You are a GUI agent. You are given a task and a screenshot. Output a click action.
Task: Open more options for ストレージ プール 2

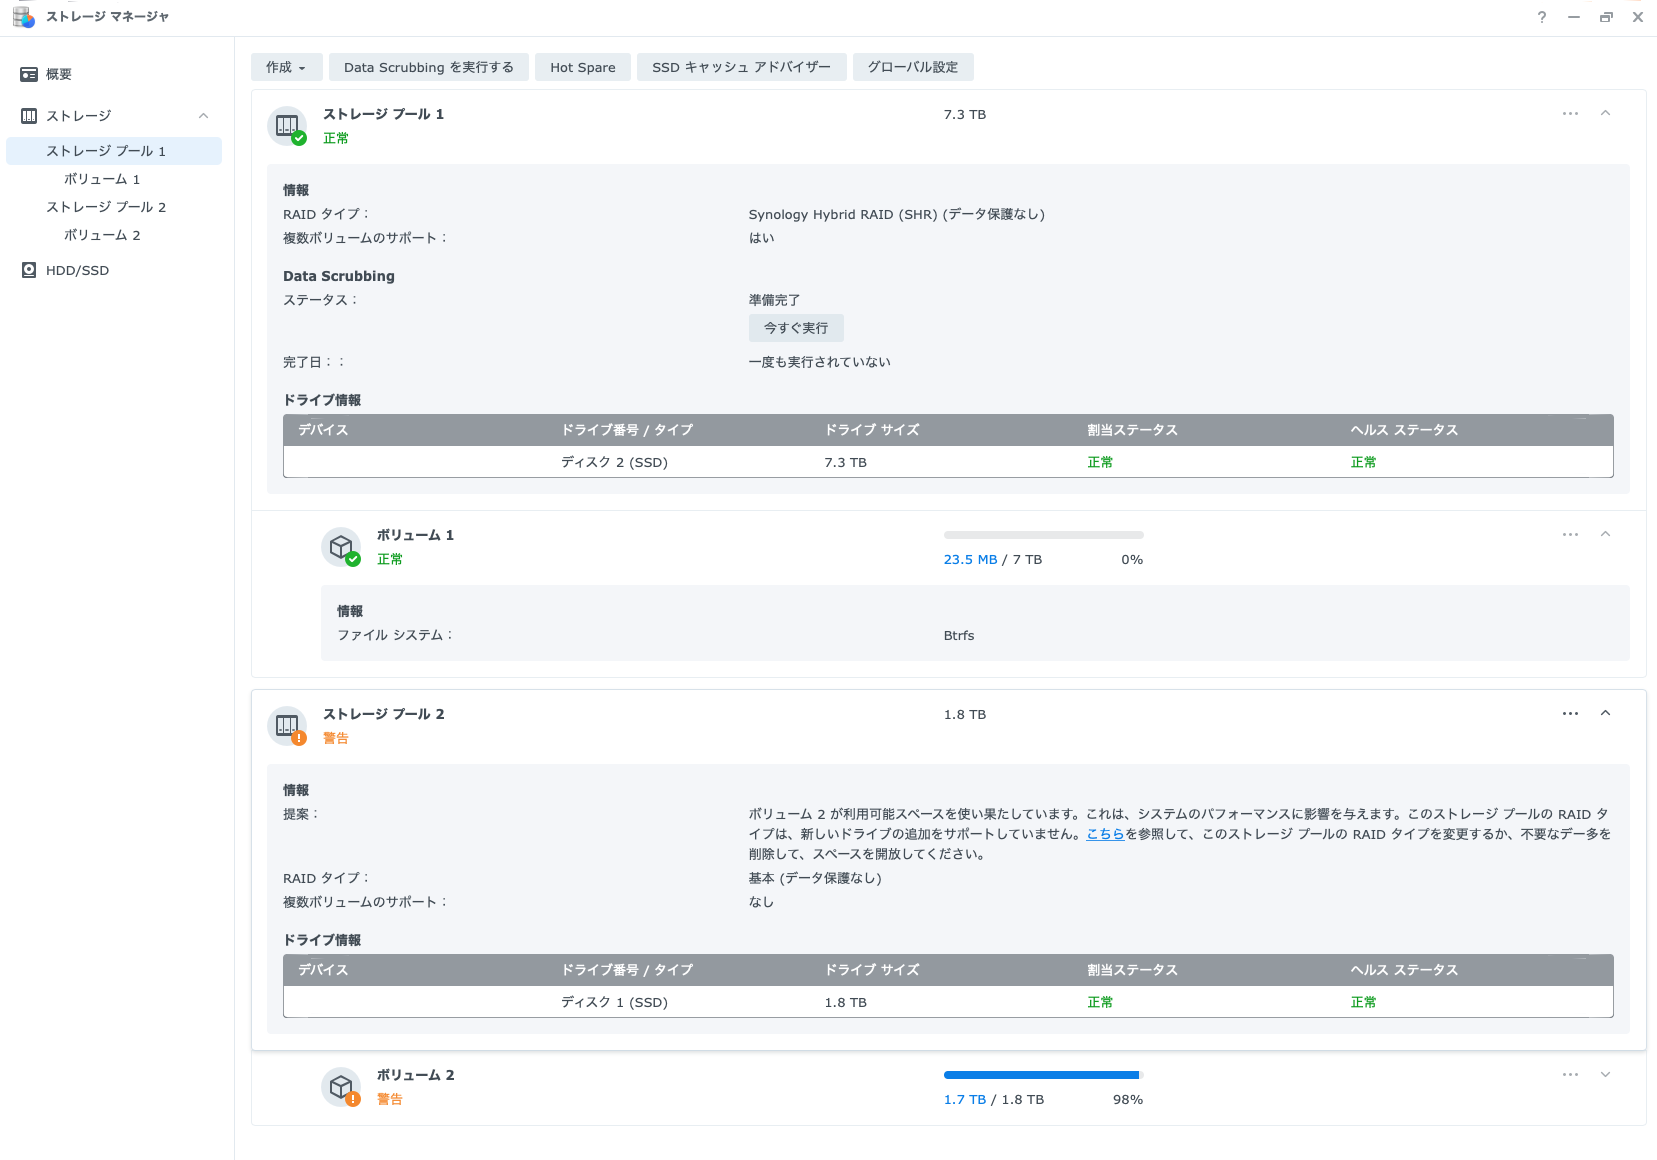(1570, 714)
